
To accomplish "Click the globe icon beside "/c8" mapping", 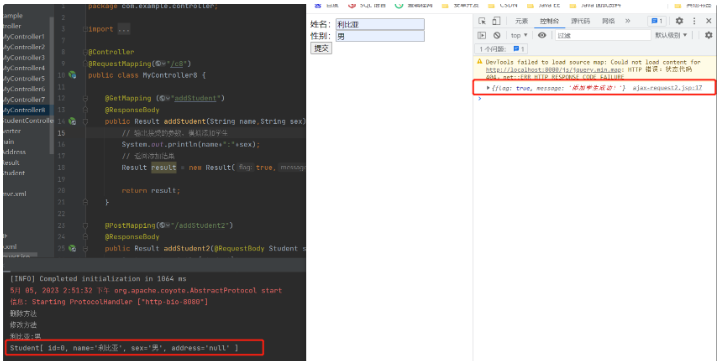I will [159, 63].
